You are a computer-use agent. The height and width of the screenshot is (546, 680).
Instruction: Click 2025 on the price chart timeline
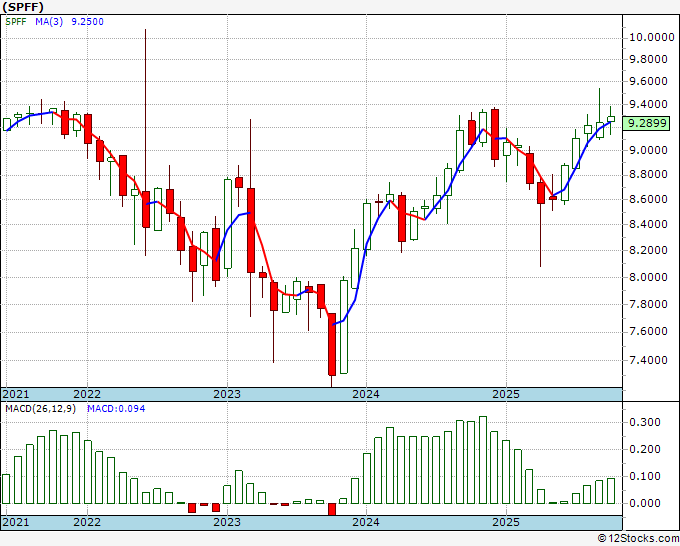(506, 394)
